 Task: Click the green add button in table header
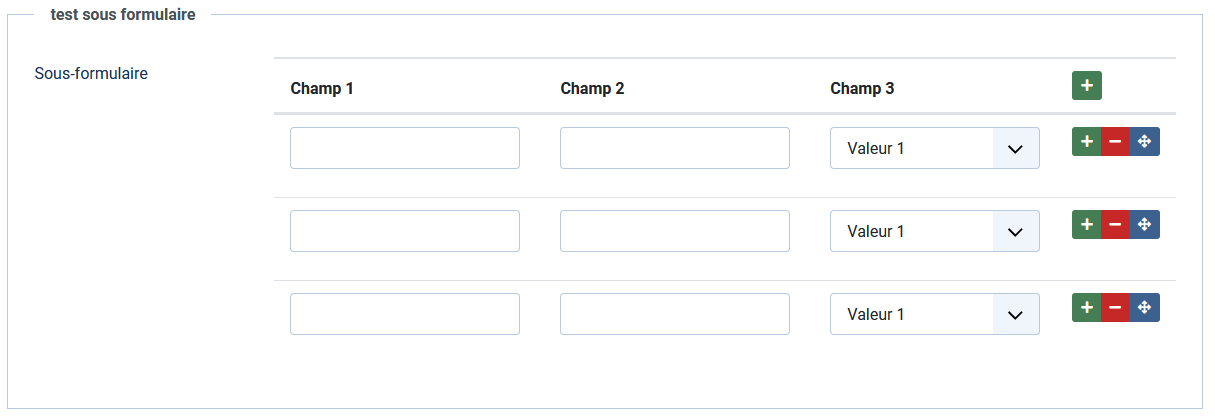(x=1087, y=86)
